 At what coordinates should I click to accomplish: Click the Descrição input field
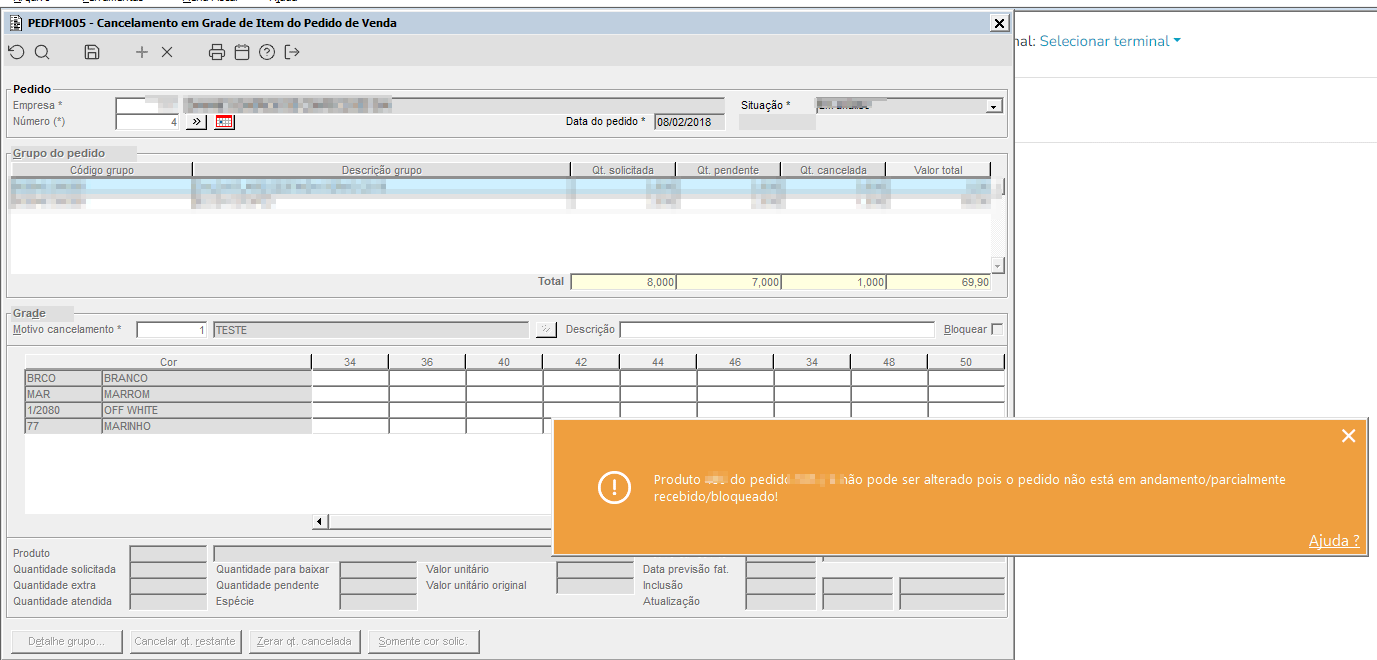tap(777, 330)
